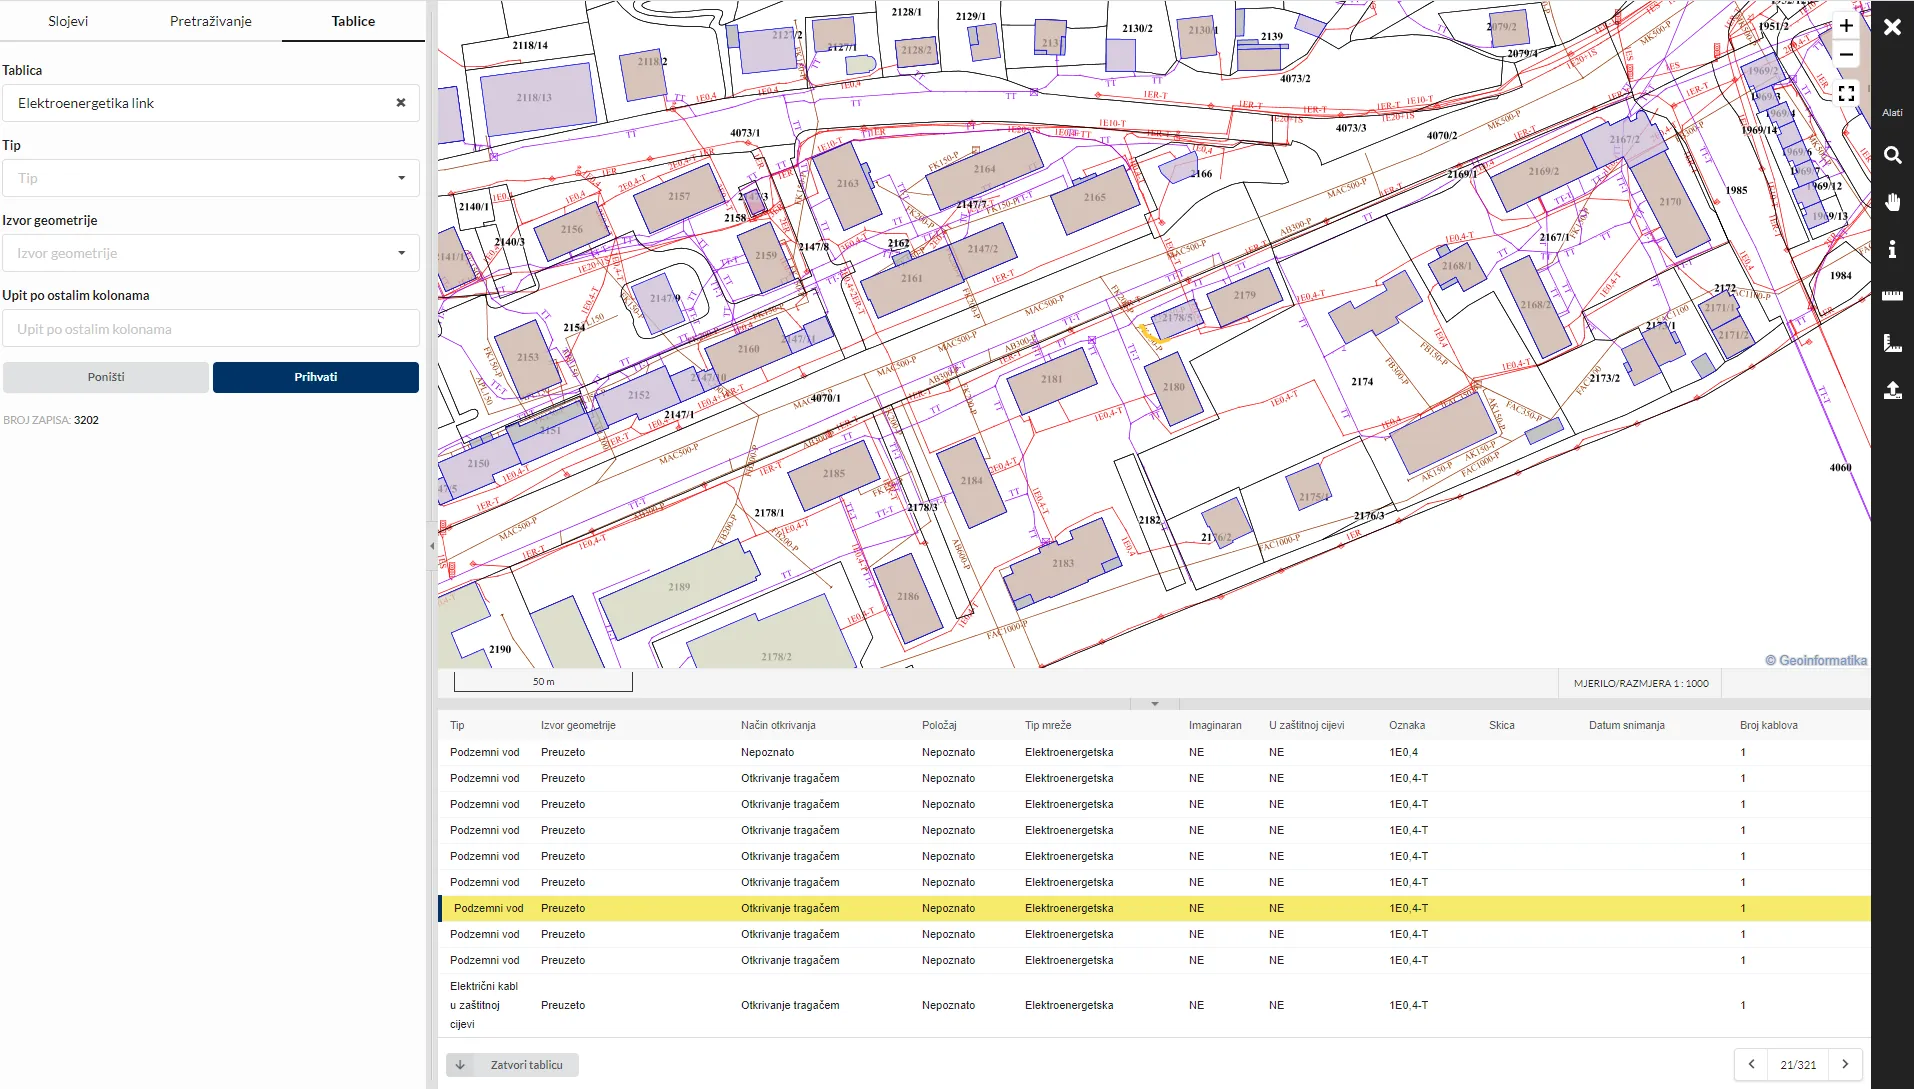
Task: Switch to the Pretraživanje tab
Action: tap(211, 21)
